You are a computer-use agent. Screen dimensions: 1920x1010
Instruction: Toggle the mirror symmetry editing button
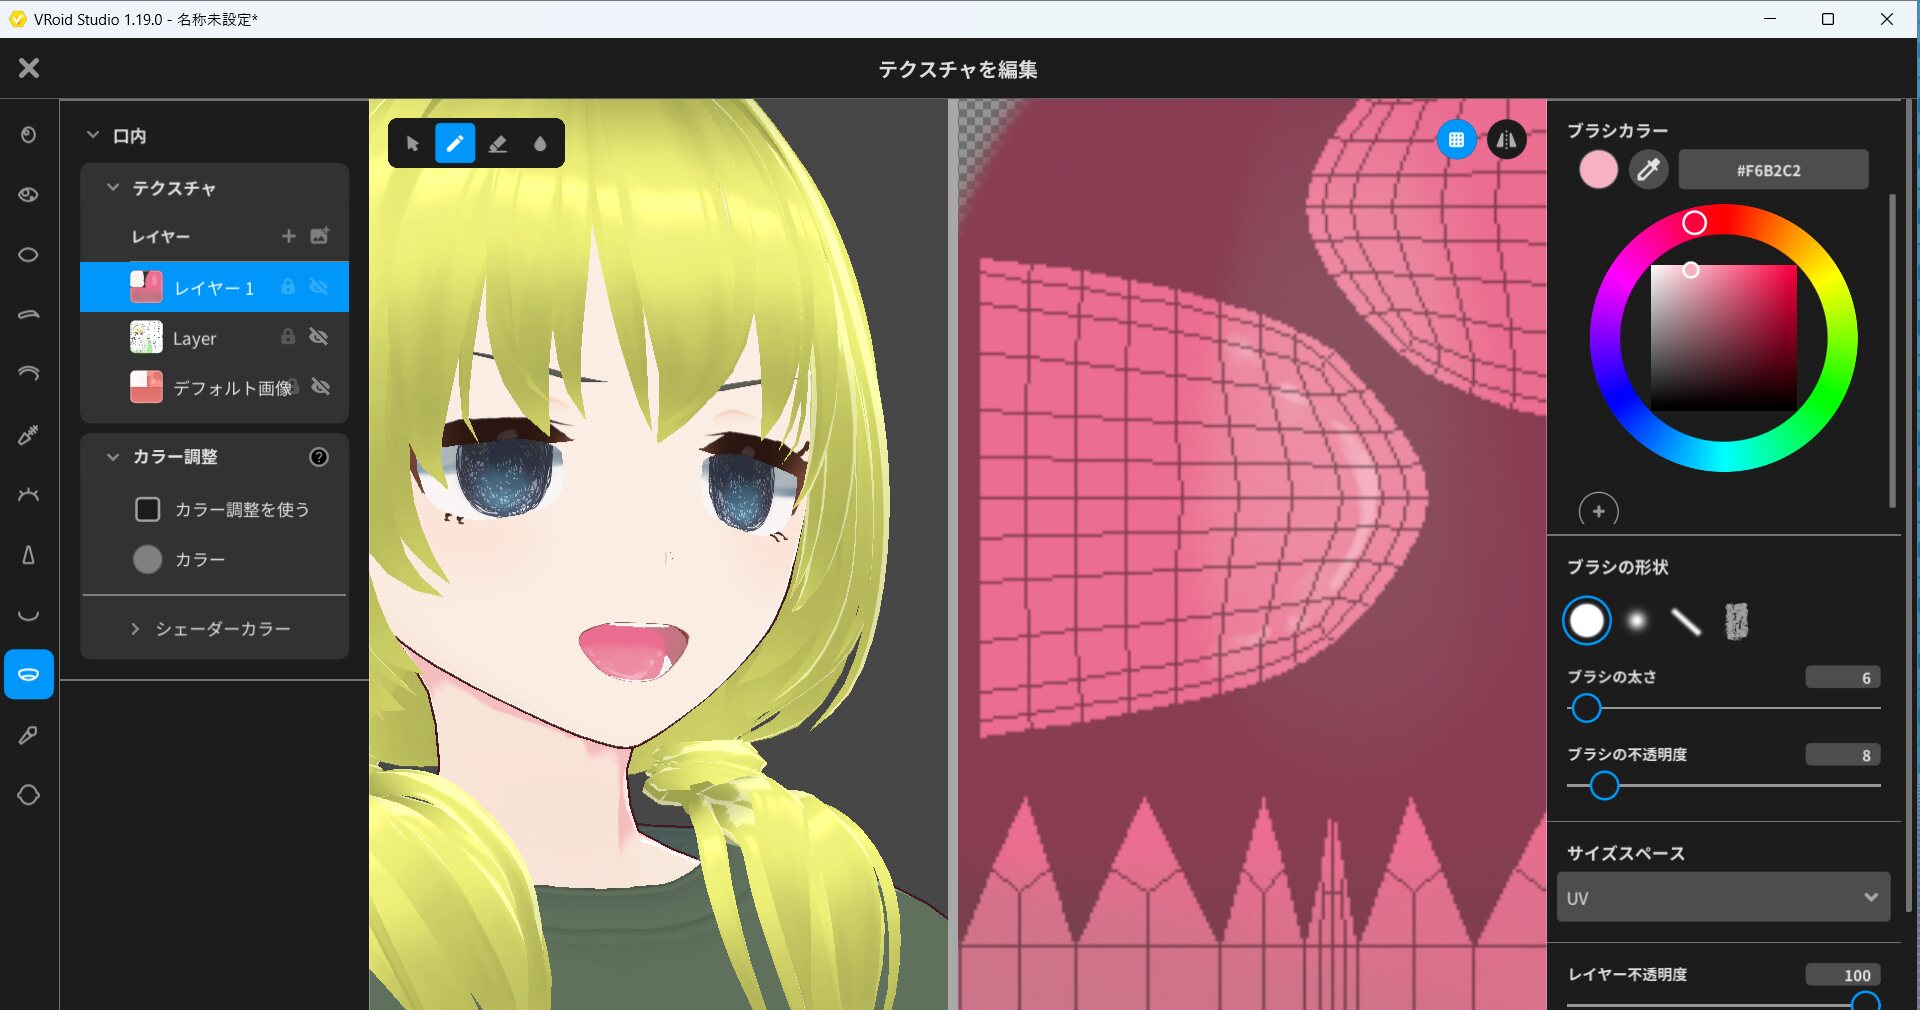coord(1506,140)
